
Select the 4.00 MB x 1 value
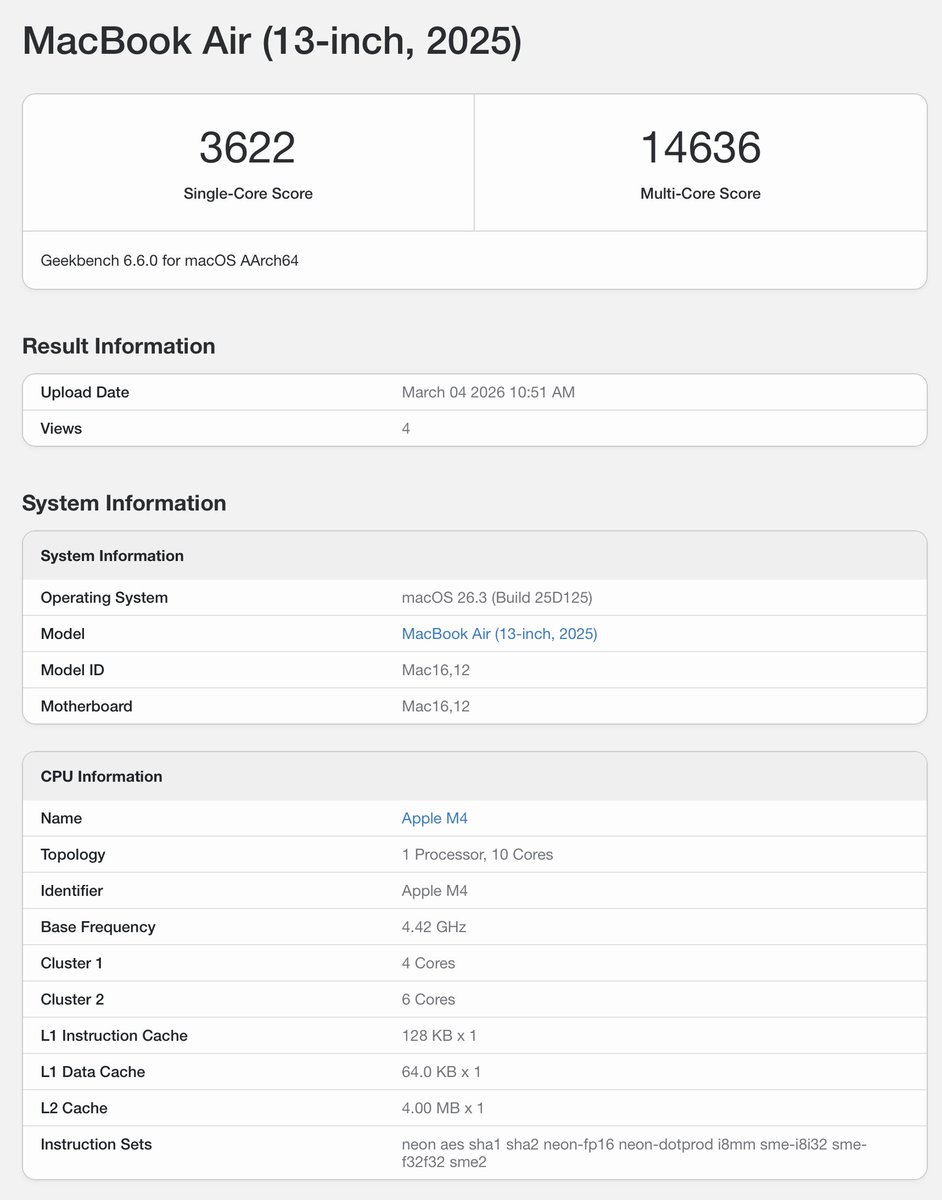(443, 1107)
